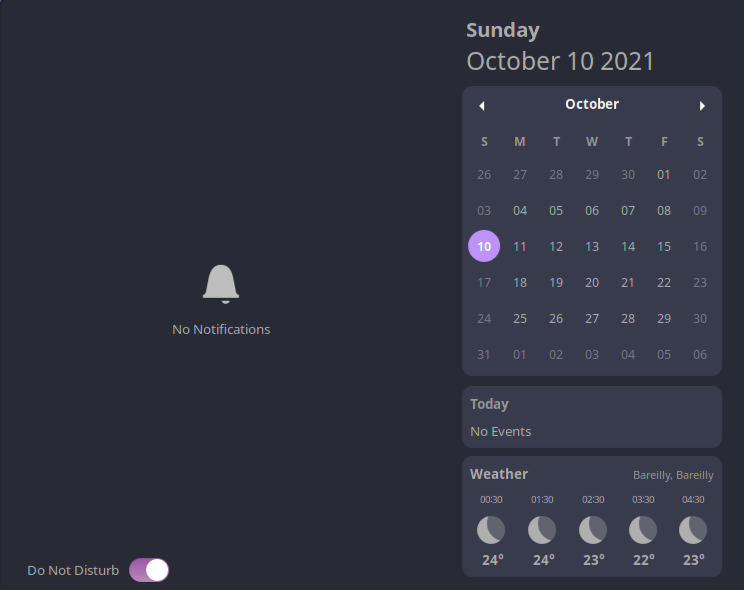Go to next month with right arrow
The image size is (744, 590).
click(702, 105)
